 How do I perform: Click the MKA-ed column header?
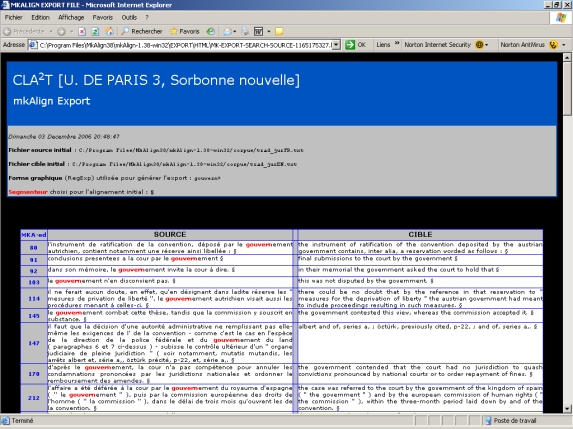(34, 235)
